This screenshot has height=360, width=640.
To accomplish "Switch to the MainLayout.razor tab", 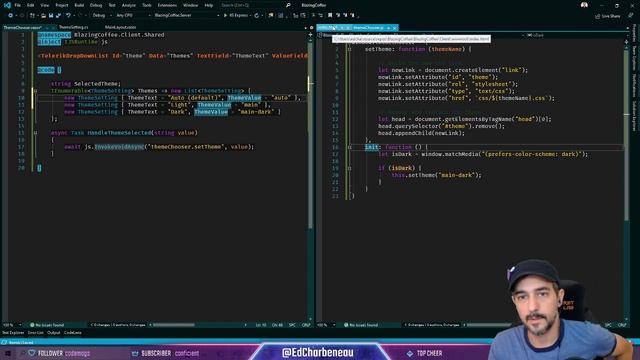I will click(120, 27).
